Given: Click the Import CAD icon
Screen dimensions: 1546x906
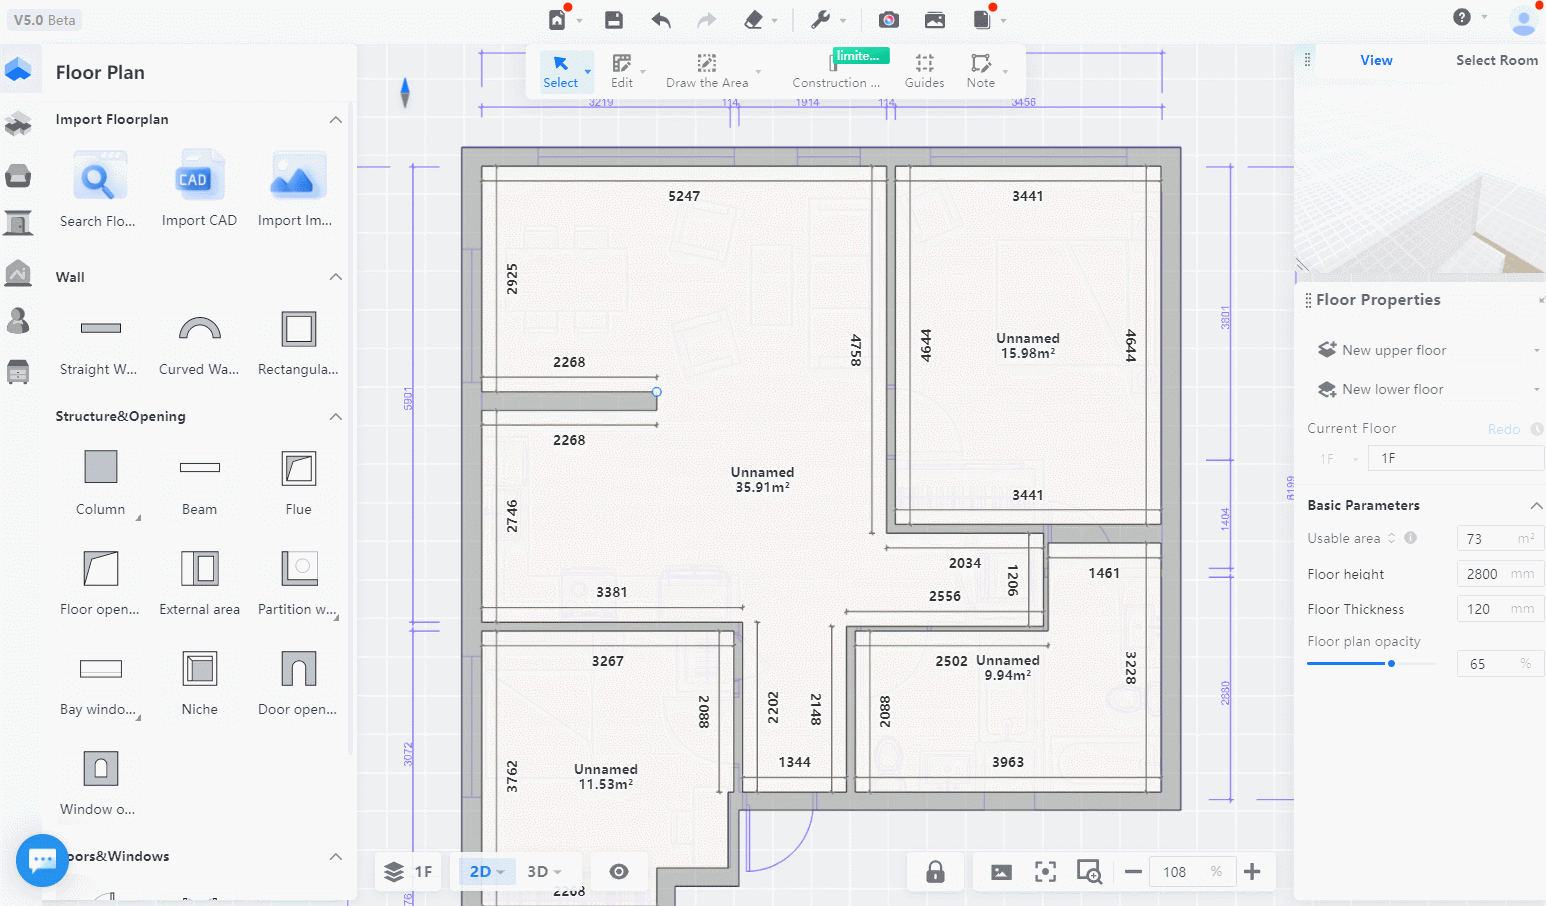Looking at the screenshot, I should pyautogui.click(x=198, y=179).
